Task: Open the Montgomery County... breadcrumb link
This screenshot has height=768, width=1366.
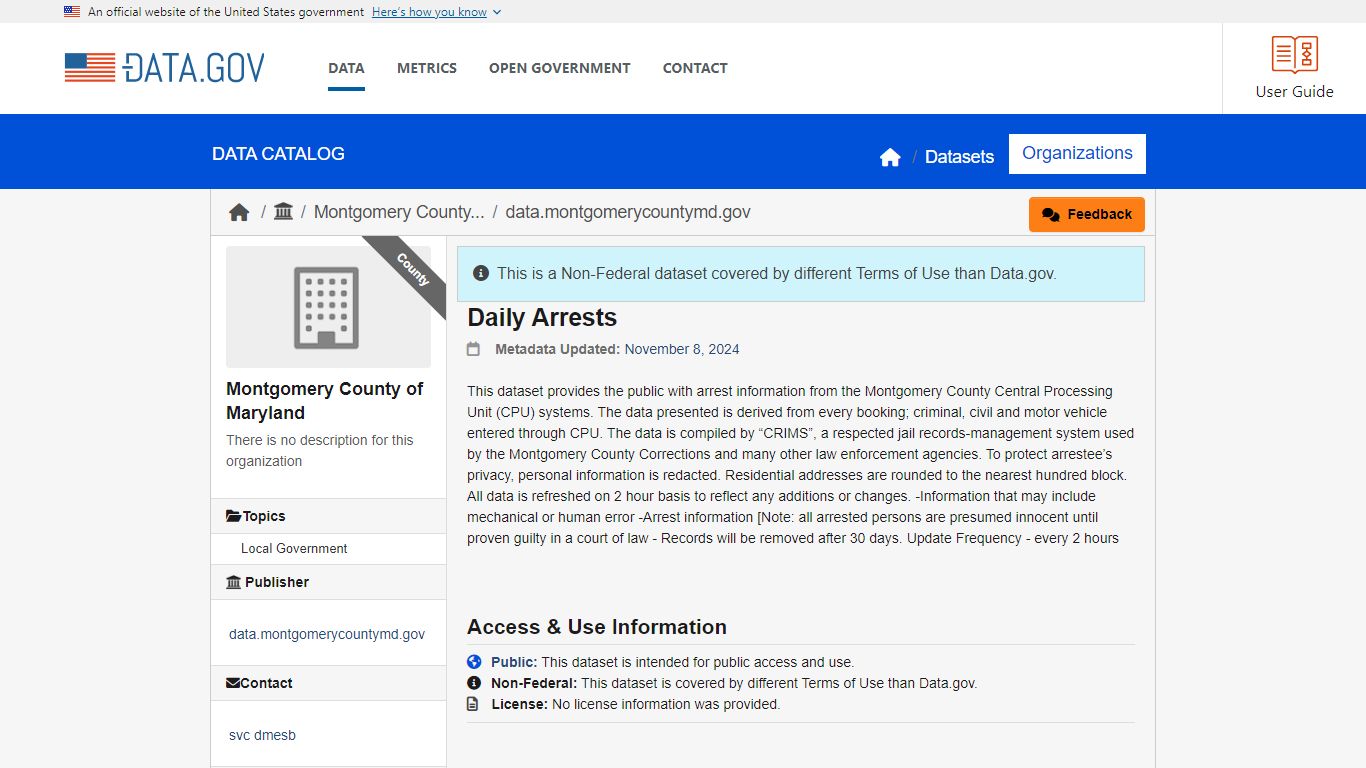Action: coord(399,212)
